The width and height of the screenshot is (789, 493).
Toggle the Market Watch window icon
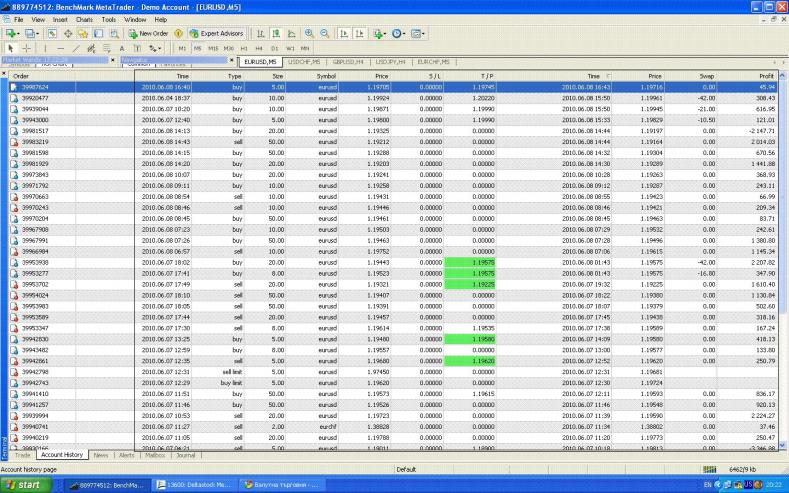(x=52, y=34)
